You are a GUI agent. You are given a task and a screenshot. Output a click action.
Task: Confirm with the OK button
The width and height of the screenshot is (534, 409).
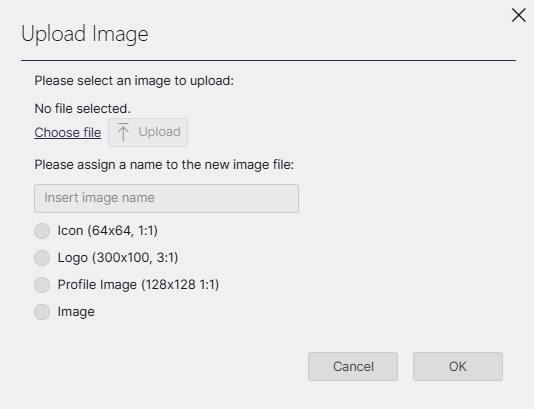458,366
